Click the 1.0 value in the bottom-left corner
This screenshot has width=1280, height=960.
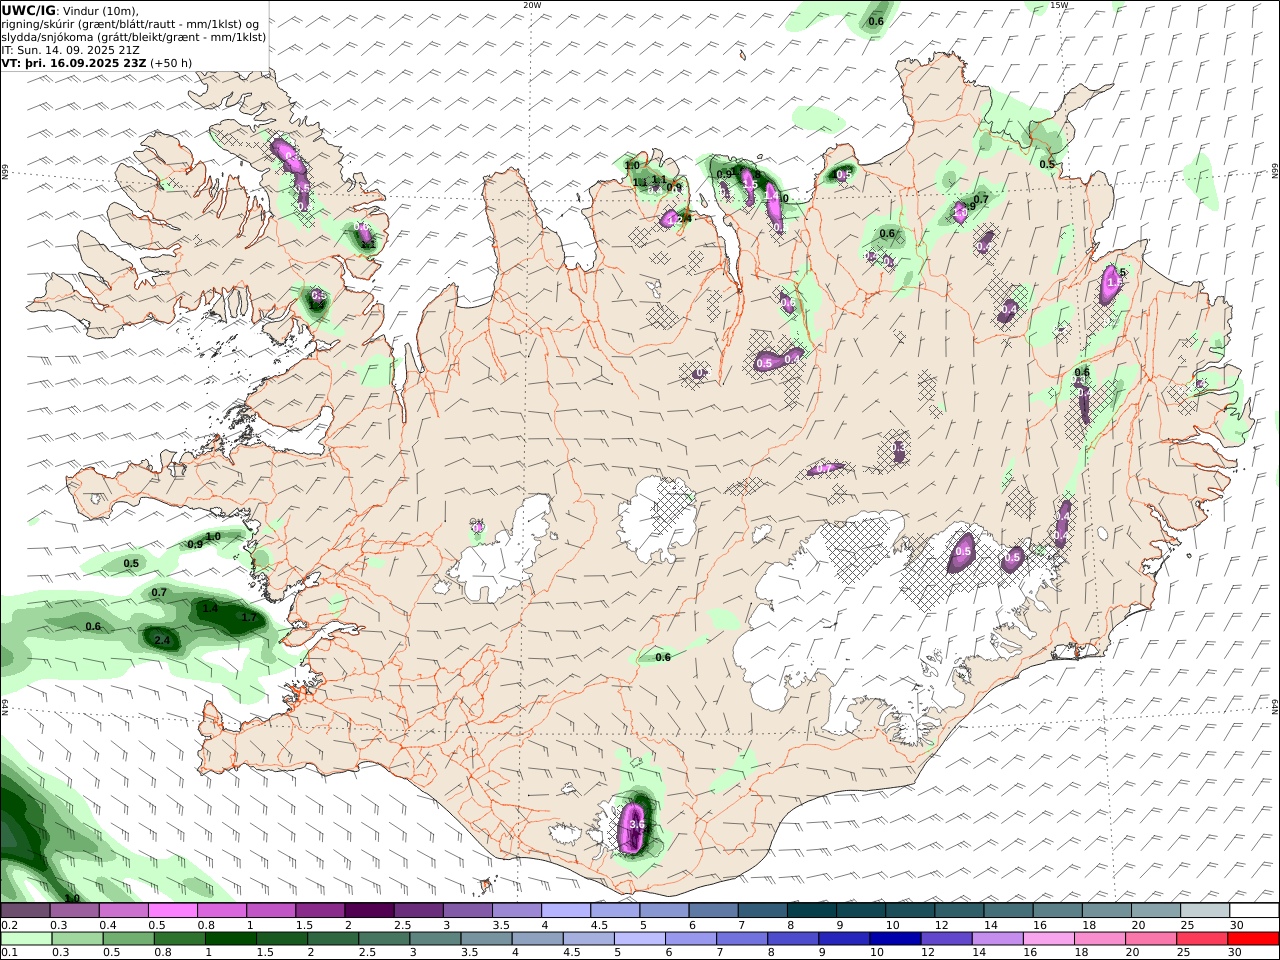tap(72, 898)
